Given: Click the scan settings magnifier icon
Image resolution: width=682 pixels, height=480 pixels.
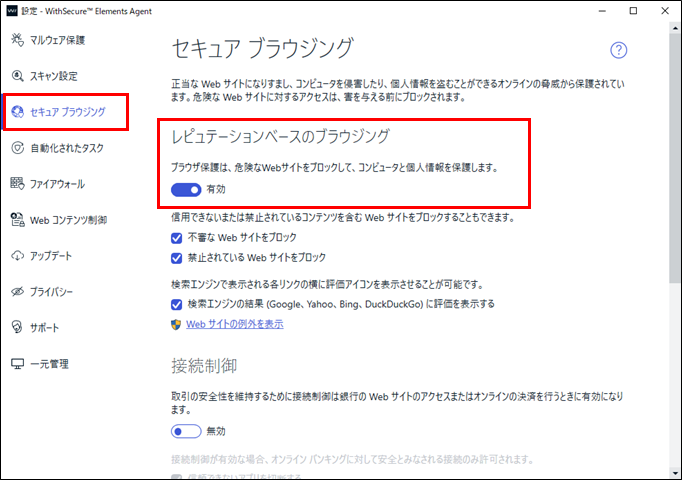Looking at the screenshot, I should pos(17,76).
